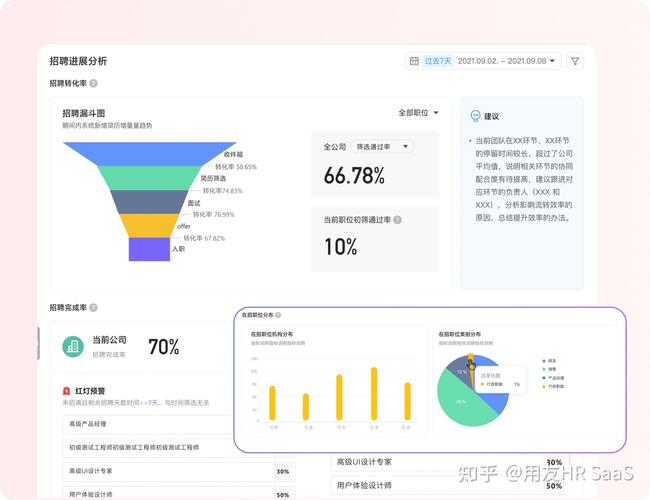Screen dimensions: 650x500
Task: Click the slate 面试 funnel segment
Action: pyautogui.click(x=150, y=202)
